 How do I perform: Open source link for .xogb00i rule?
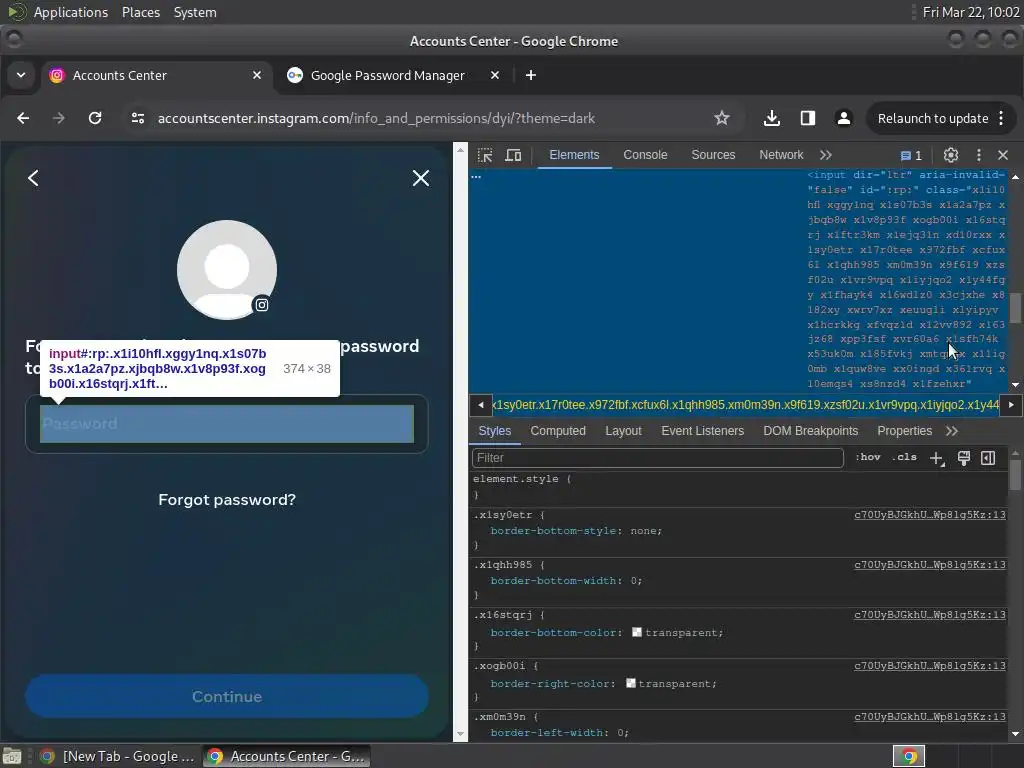coord(930,665)
